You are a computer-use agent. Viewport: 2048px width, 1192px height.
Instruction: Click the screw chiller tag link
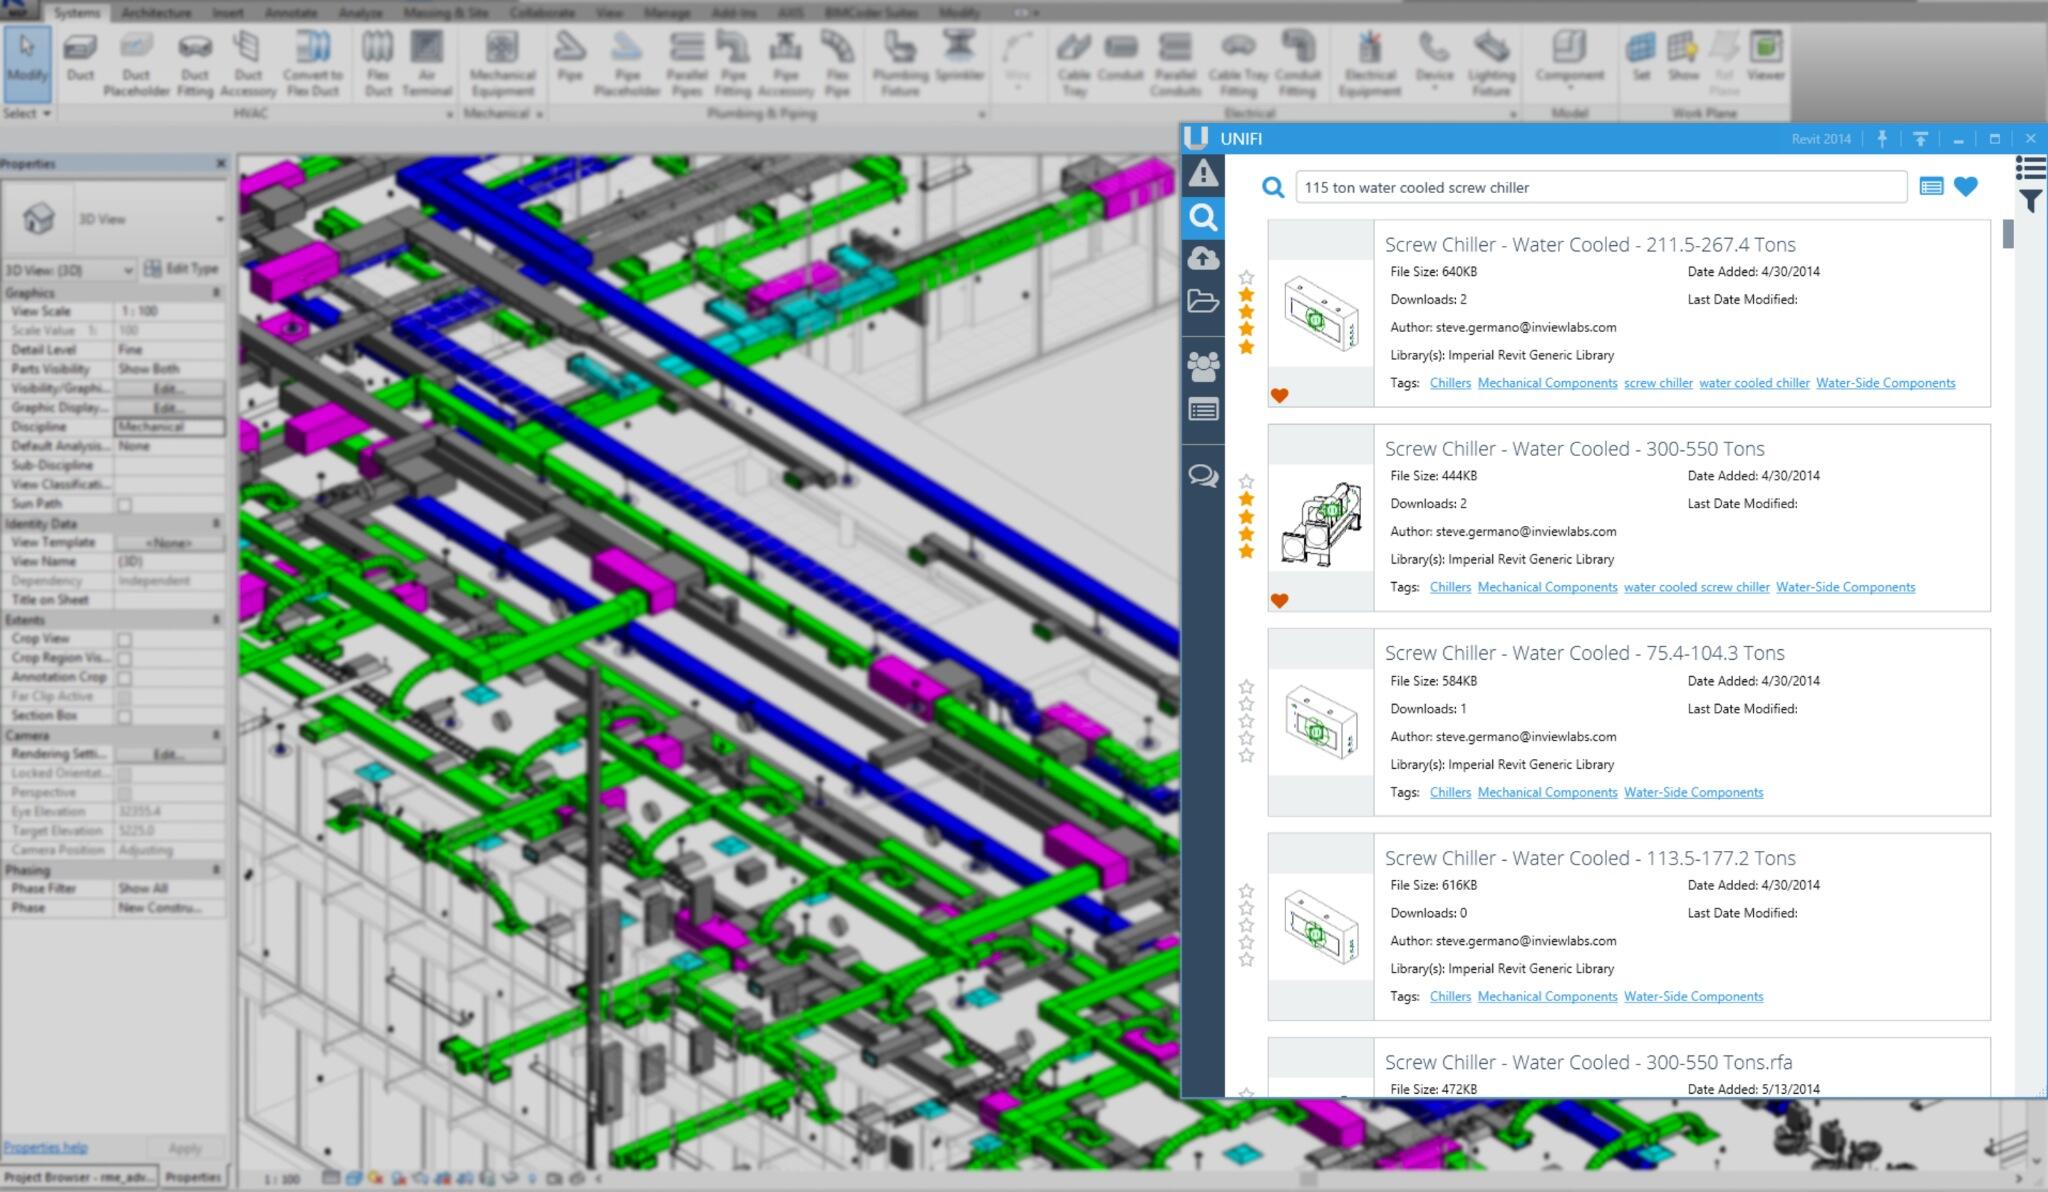[1658, 383]
